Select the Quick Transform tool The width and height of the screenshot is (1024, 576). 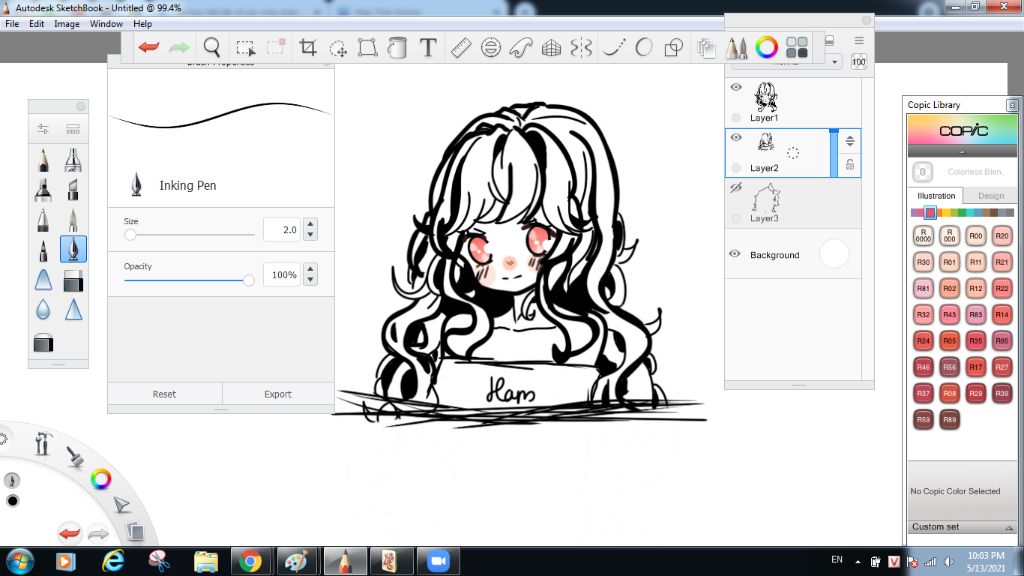(338, 48)
